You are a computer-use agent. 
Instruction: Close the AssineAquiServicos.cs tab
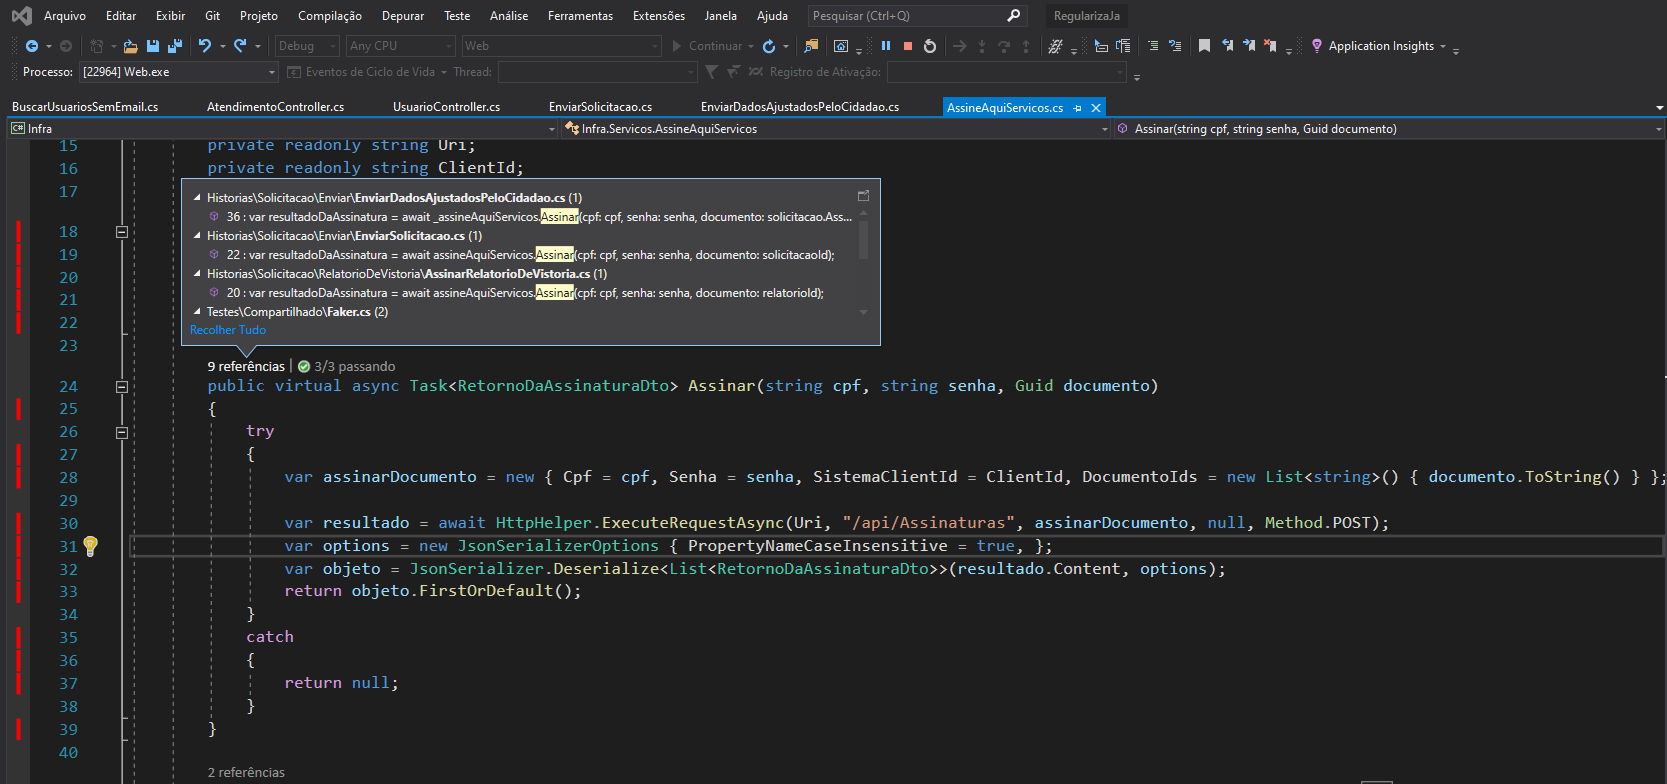[1096, 108]
